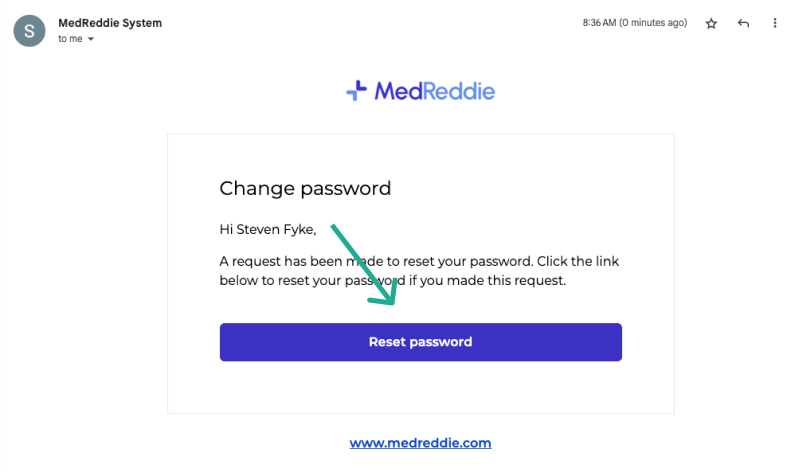The width and height of the screenshot is (800, 472).
Task: Click the reply arrow icon
Action: click(x=743, y=24)
